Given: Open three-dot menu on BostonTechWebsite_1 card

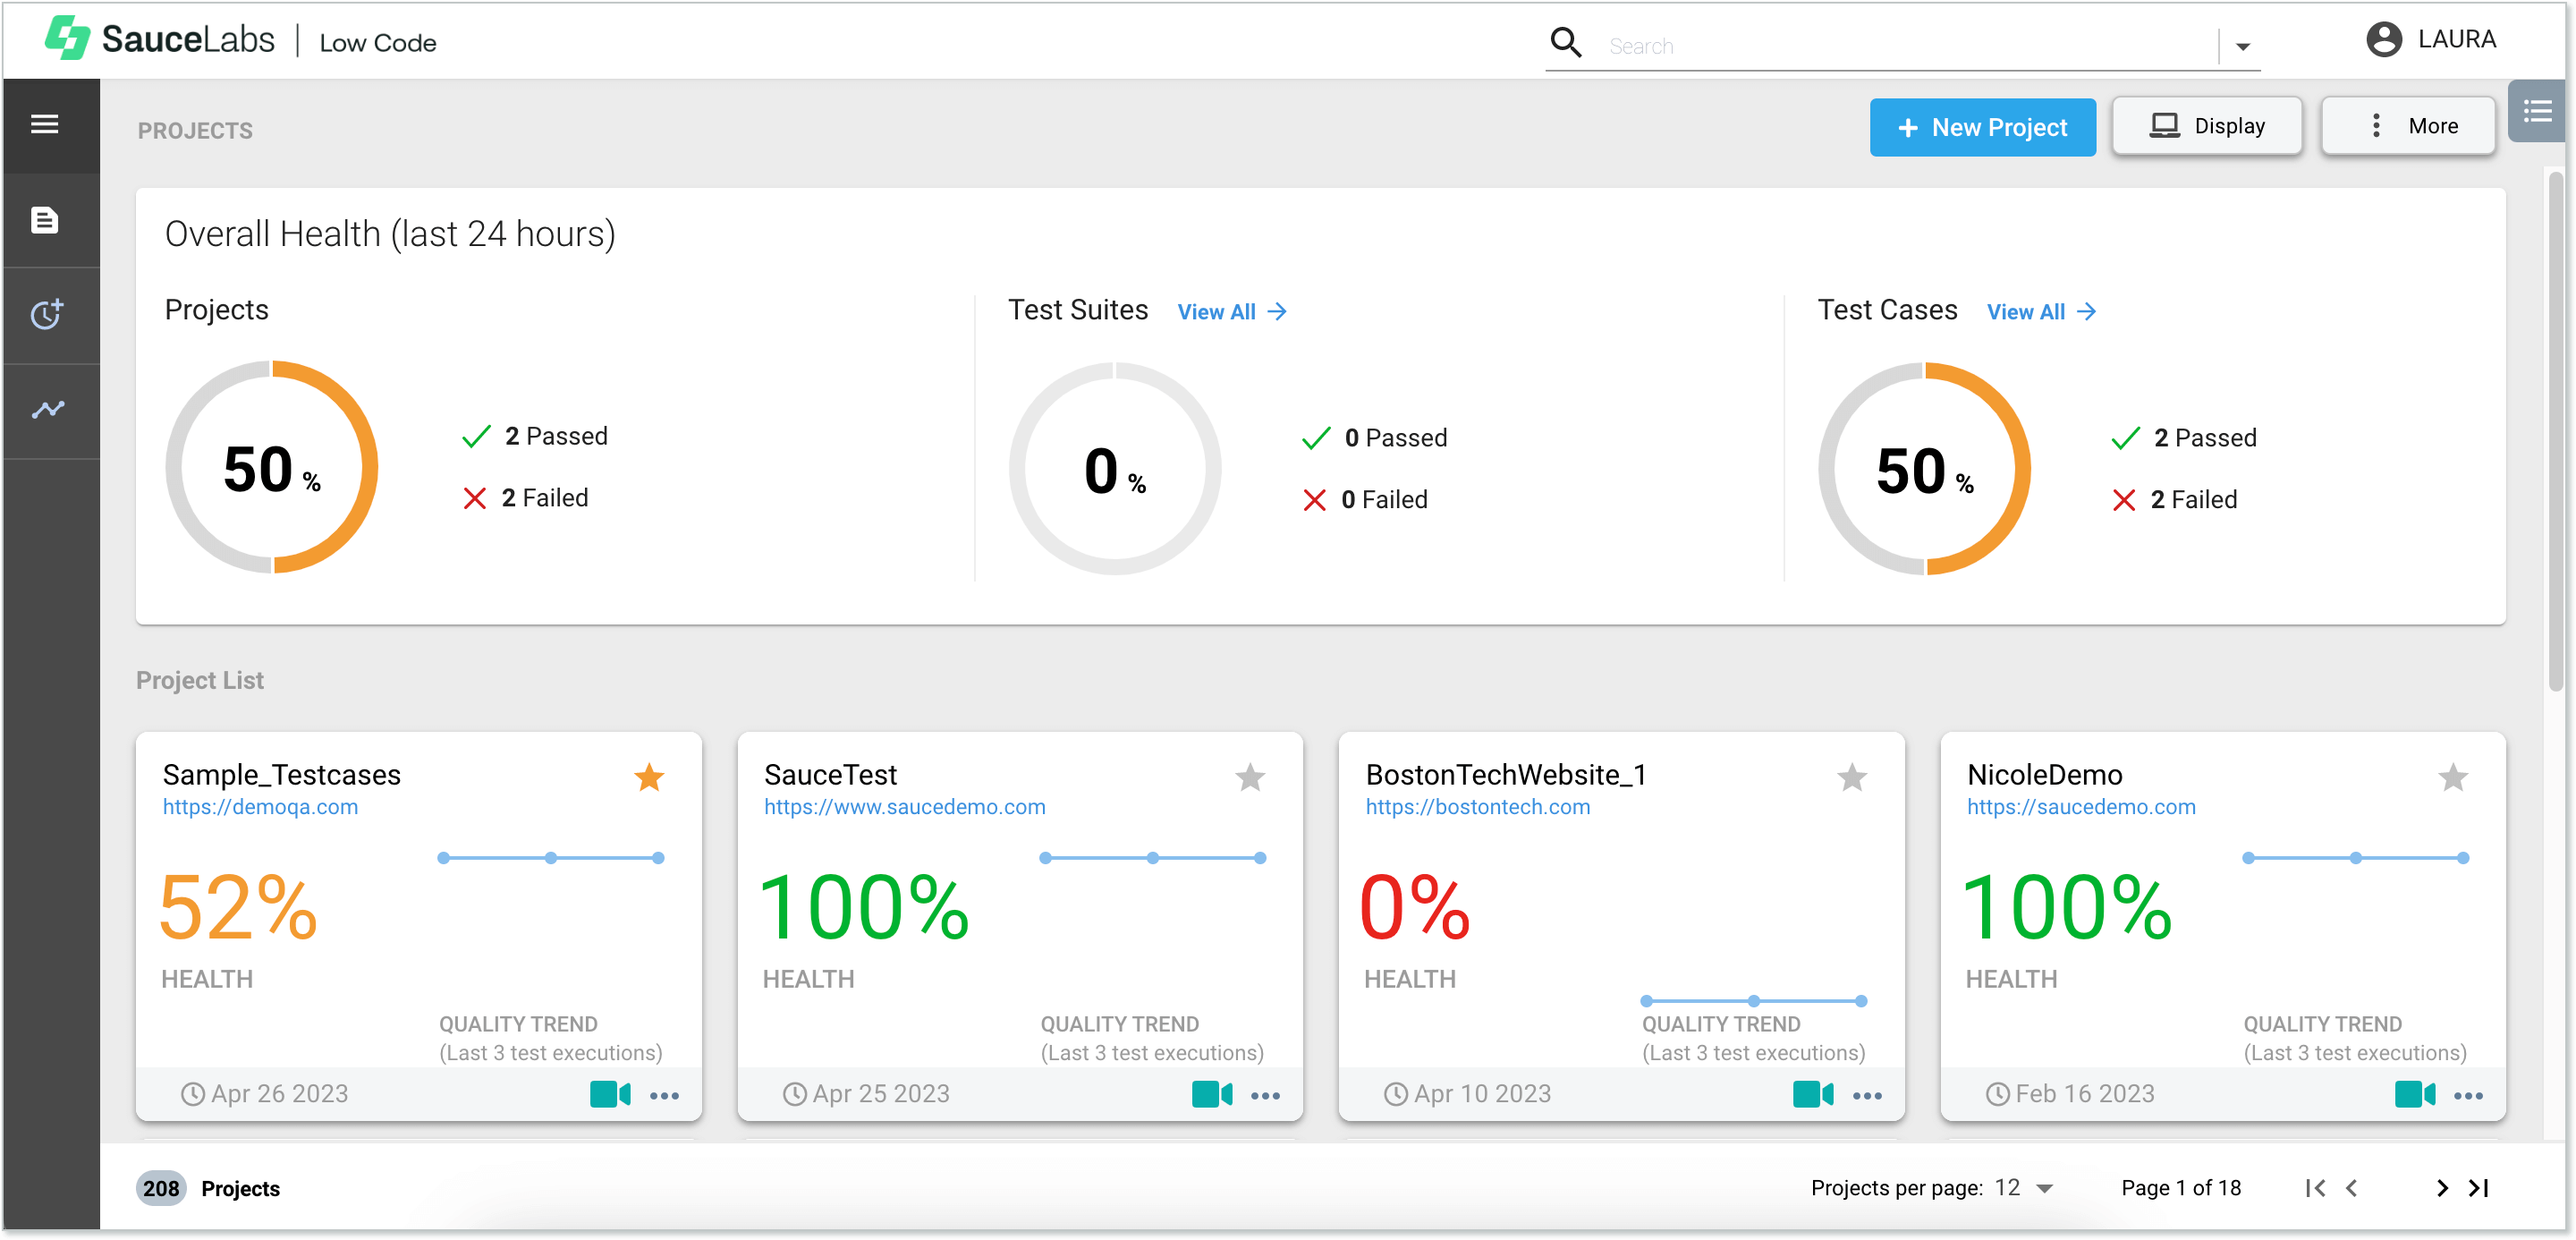Looking at the screenshot, I should click(x=1866, y=1096).
